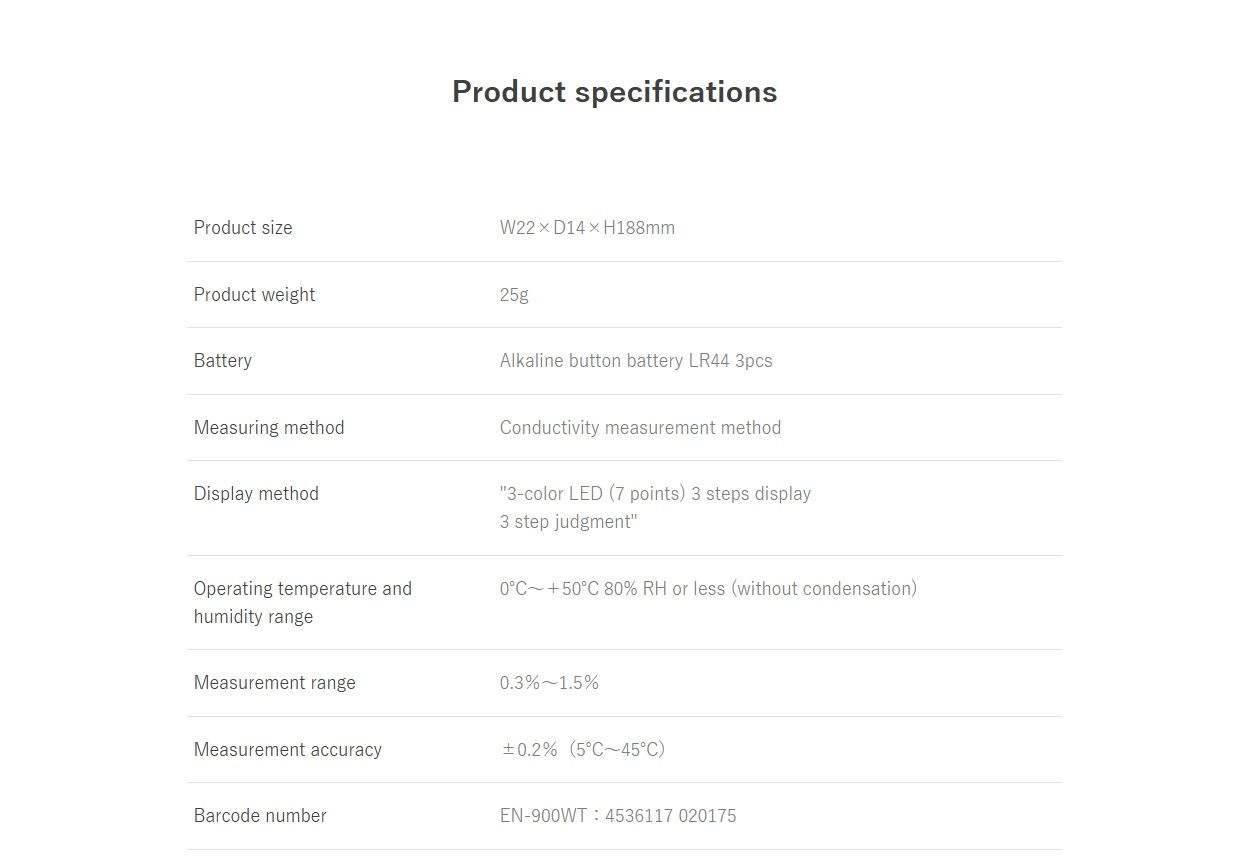Click the Conductivity measurement method value
The image size is (1243, 867).
point(640,428)
